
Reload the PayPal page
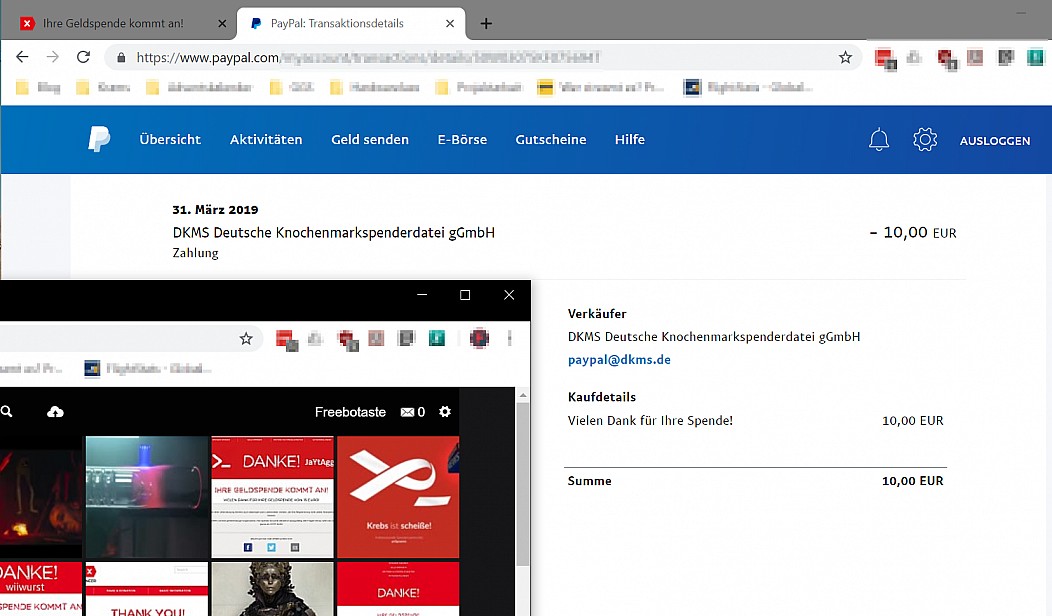[83, 57]
